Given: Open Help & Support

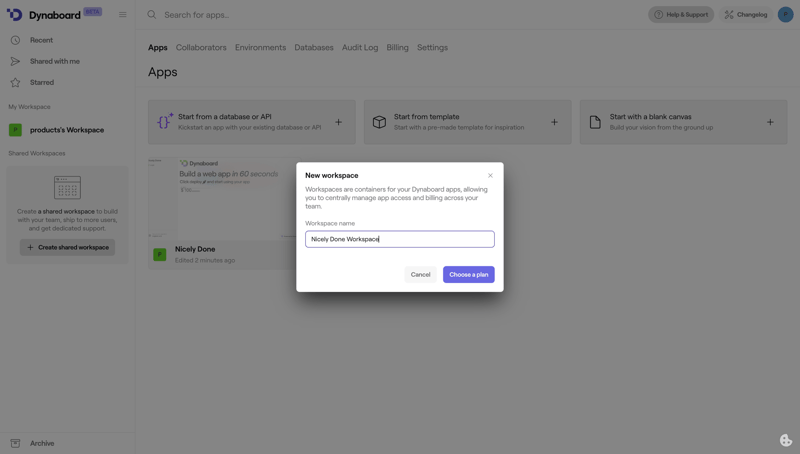Looking at the screenshot, I should pyautogui.click(x=681, y=15).
